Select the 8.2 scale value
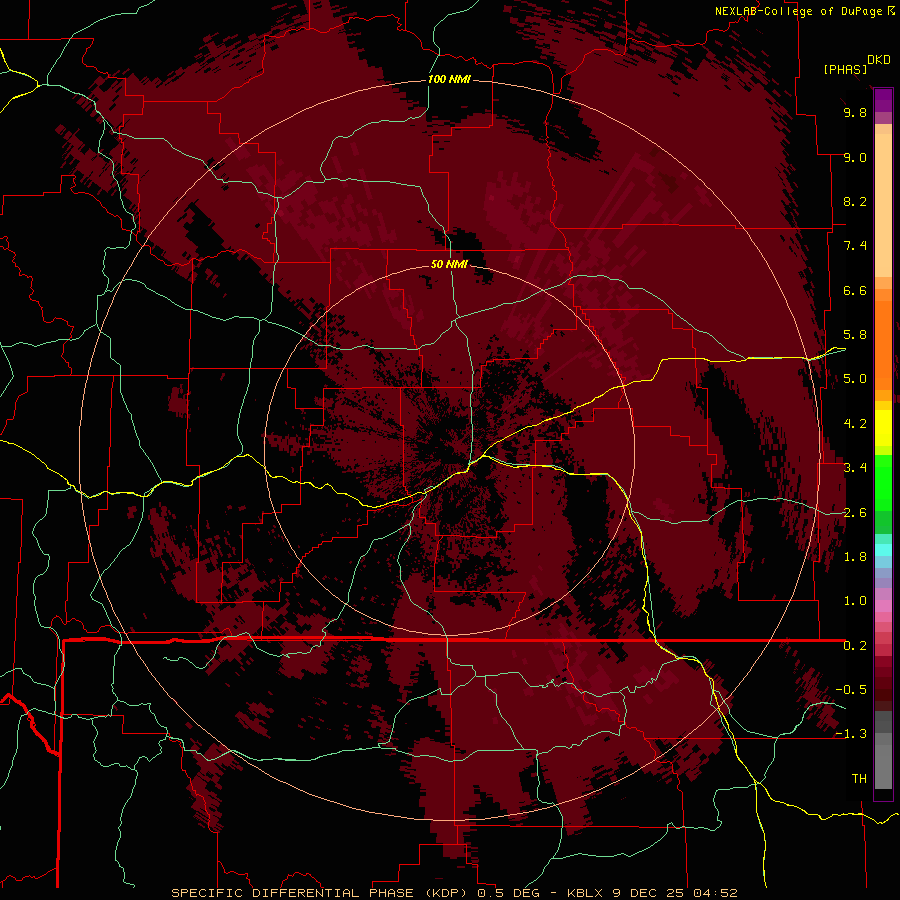Image resolution: width=900 pixels, height=900 pixels. [x=855, y=201]
